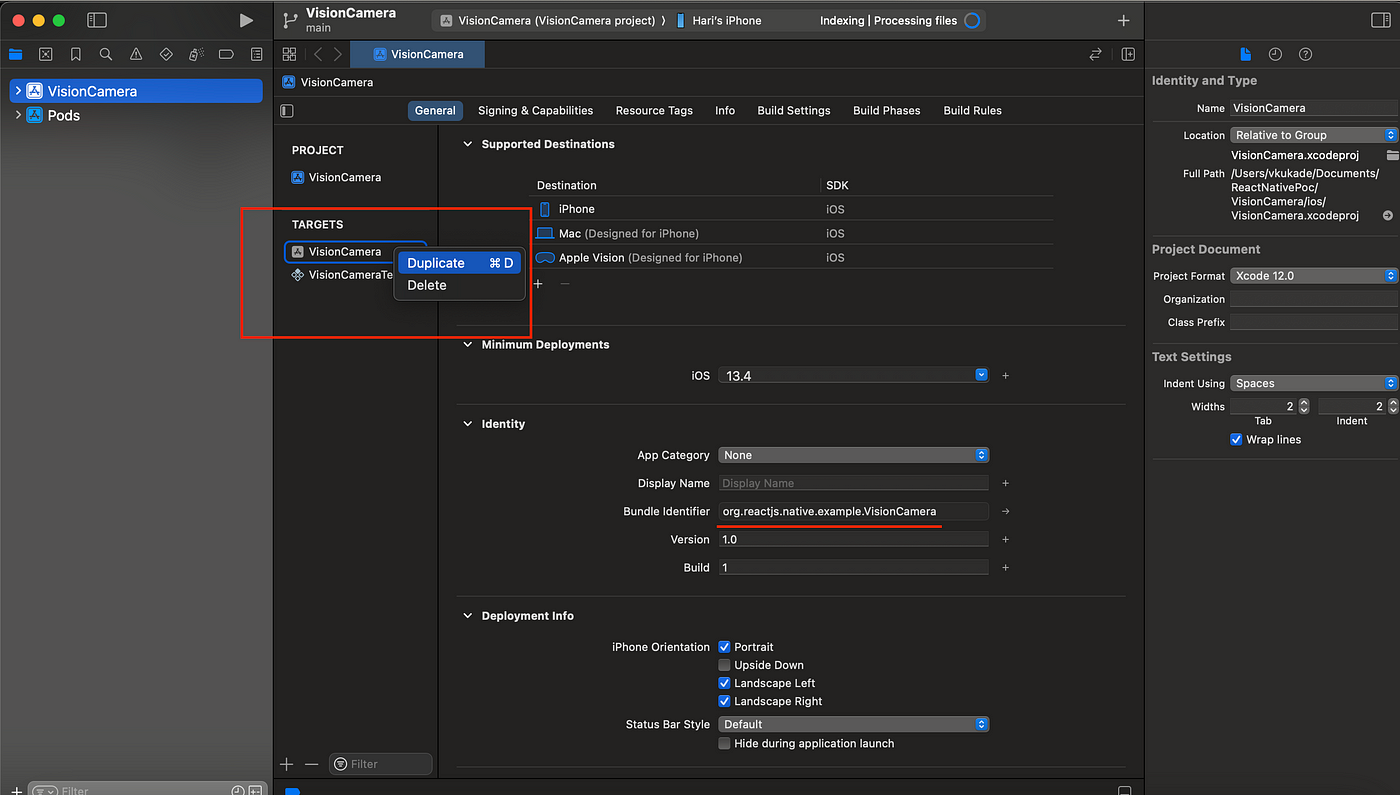This screenshot has height=795, width=1400.
Task: Open the Build Settings tab
Action: [794, 111]
